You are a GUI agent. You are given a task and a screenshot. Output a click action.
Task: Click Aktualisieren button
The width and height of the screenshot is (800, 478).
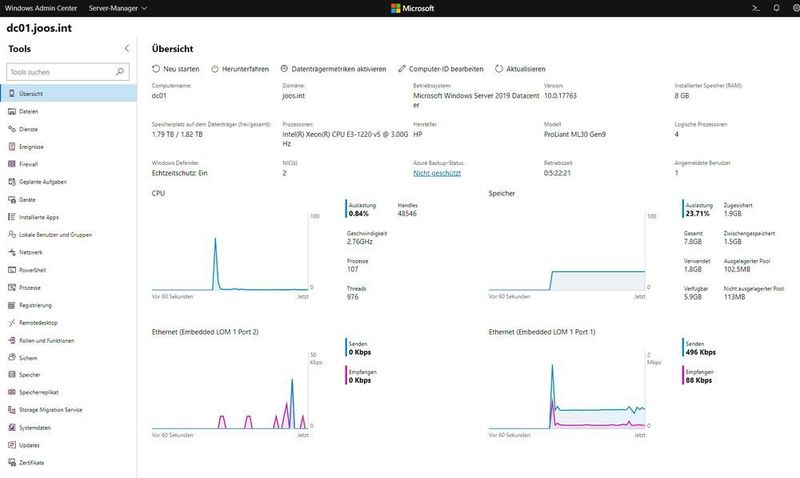coord(520,69)
